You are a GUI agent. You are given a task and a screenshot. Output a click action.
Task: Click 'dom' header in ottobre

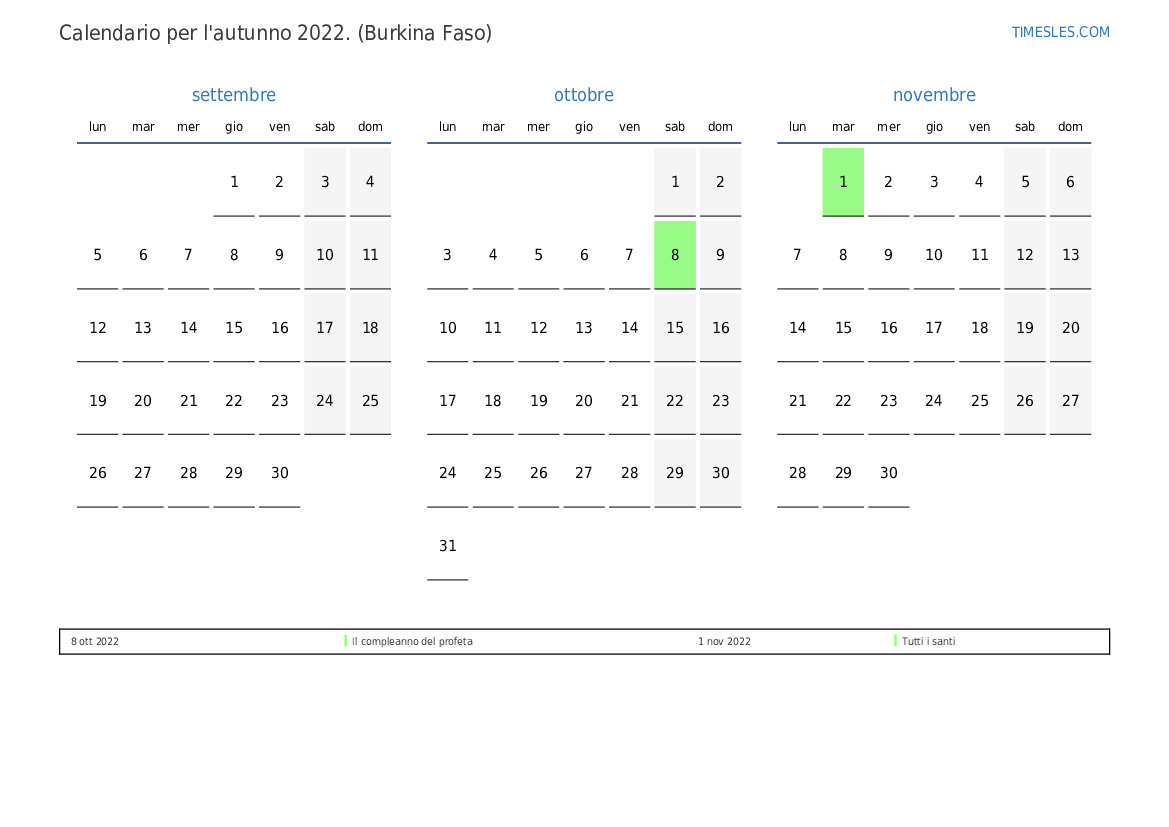pos(720,127)
